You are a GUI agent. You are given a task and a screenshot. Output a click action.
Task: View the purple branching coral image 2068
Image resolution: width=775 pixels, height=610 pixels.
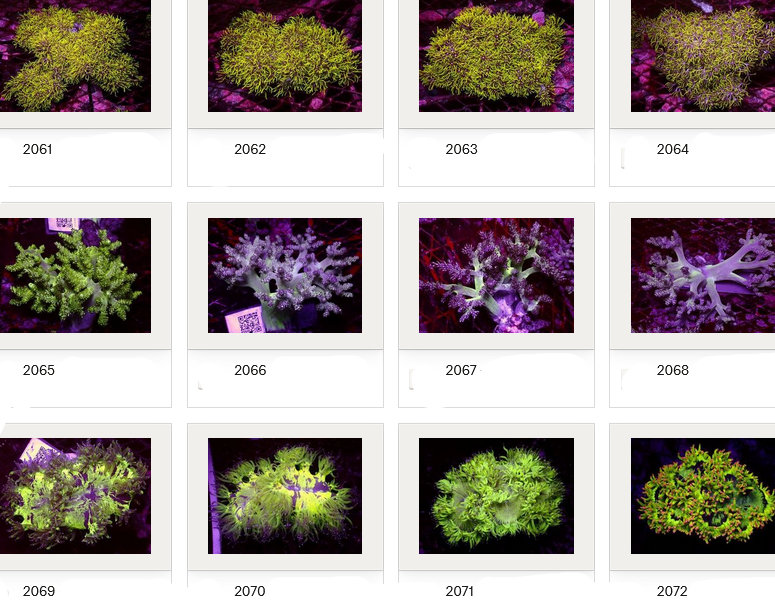(703, 275)
